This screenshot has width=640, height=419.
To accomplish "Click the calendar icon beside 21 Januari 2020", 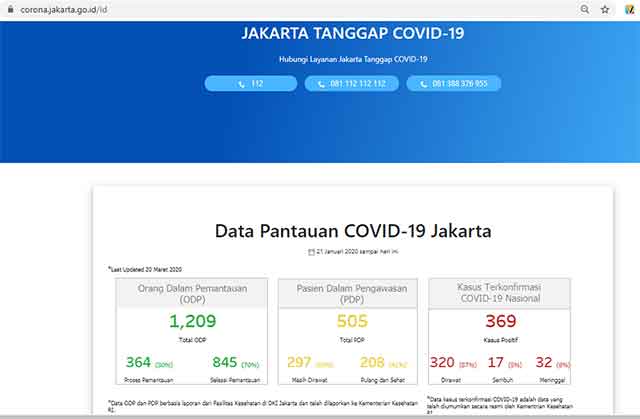I will tap(311, 252).
